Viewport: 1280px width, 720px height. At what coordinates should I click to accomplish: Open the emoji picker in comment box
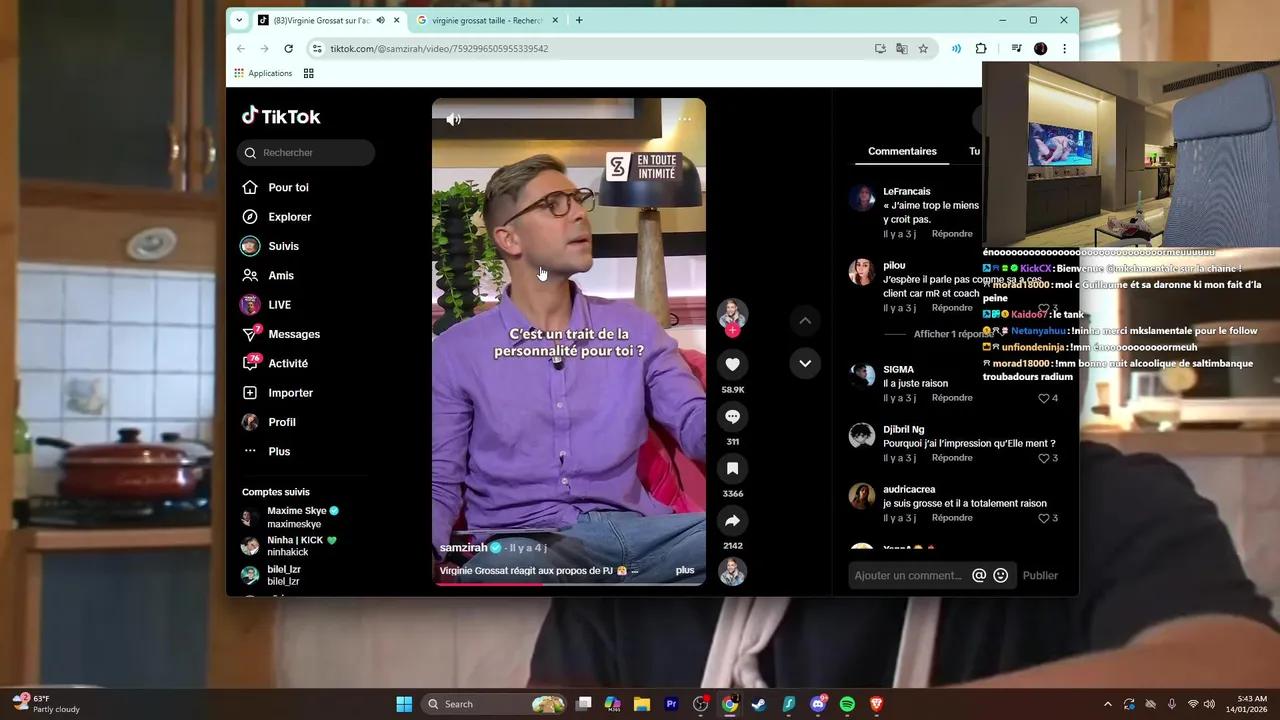1000,575
